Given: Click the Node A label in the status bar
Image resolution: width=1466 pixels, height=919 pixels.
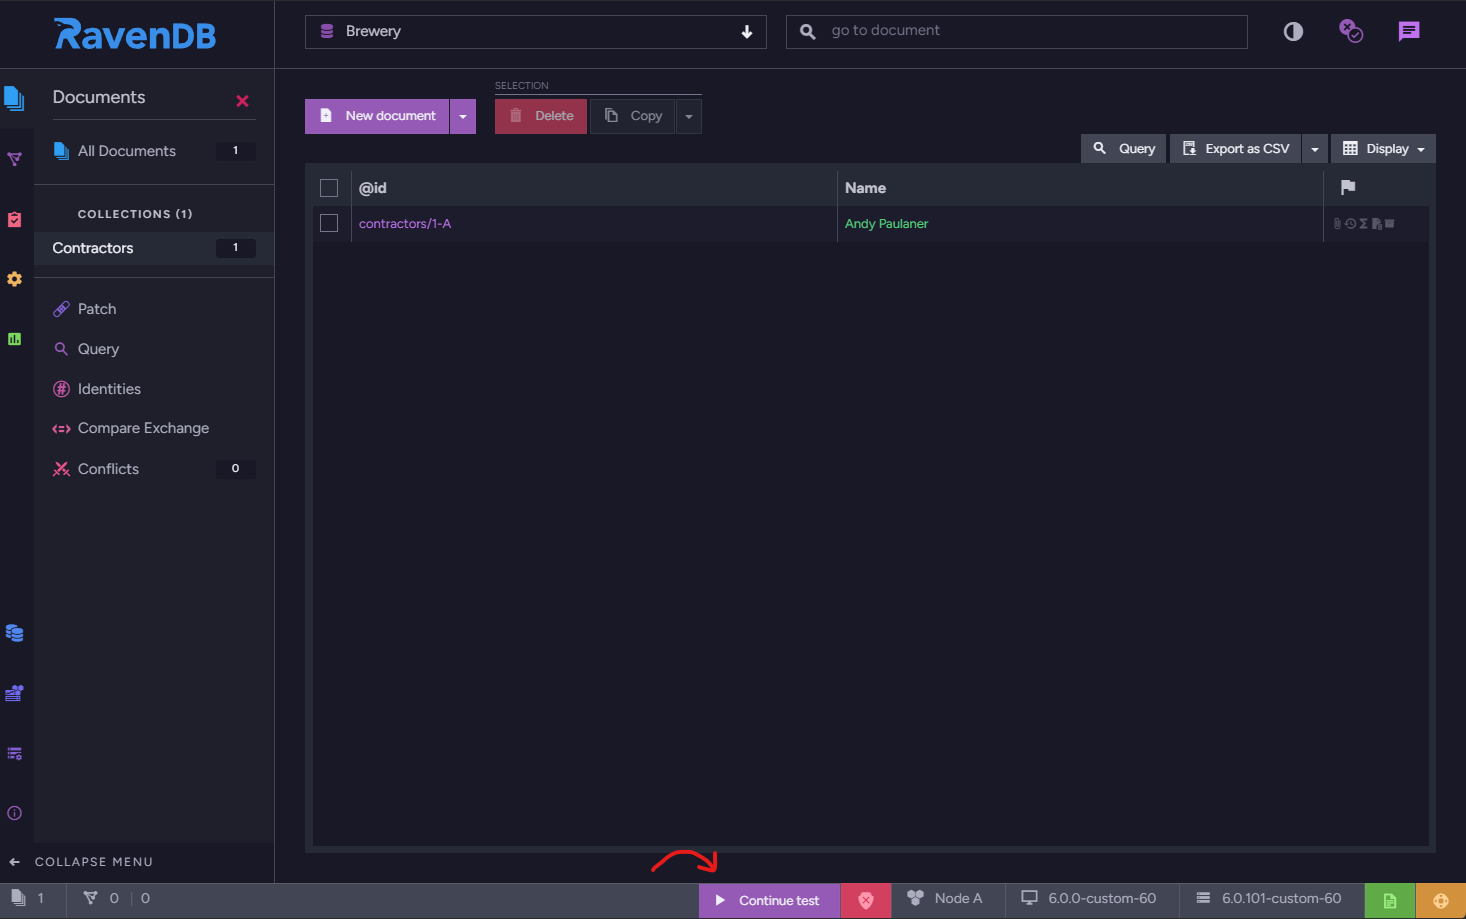Looking at the screenshot, I should click(x=958, y=898).
